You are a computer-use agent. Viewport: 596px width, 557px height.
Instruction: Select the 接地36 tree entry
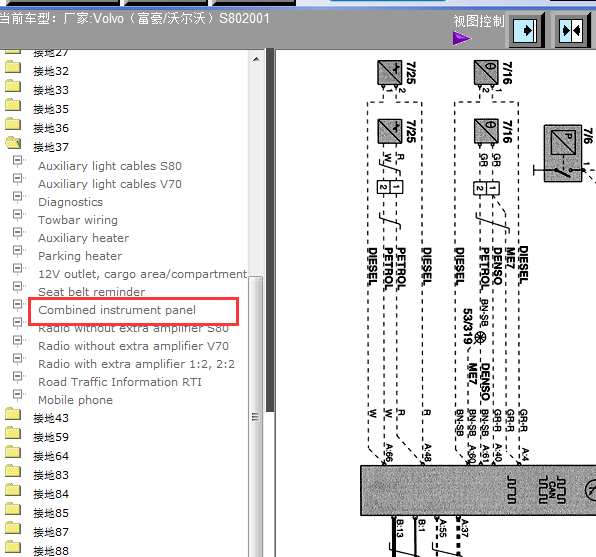51,128
